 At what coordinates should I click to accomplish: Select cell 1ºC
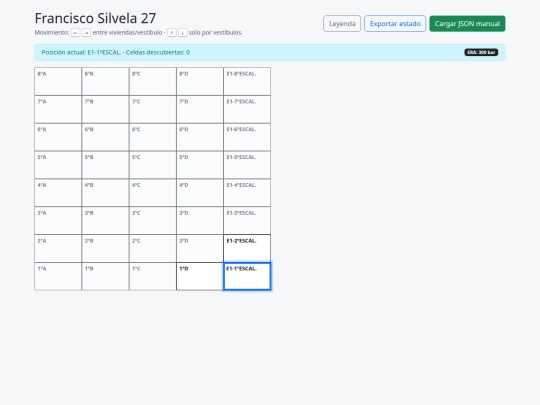tap(153, 277)
